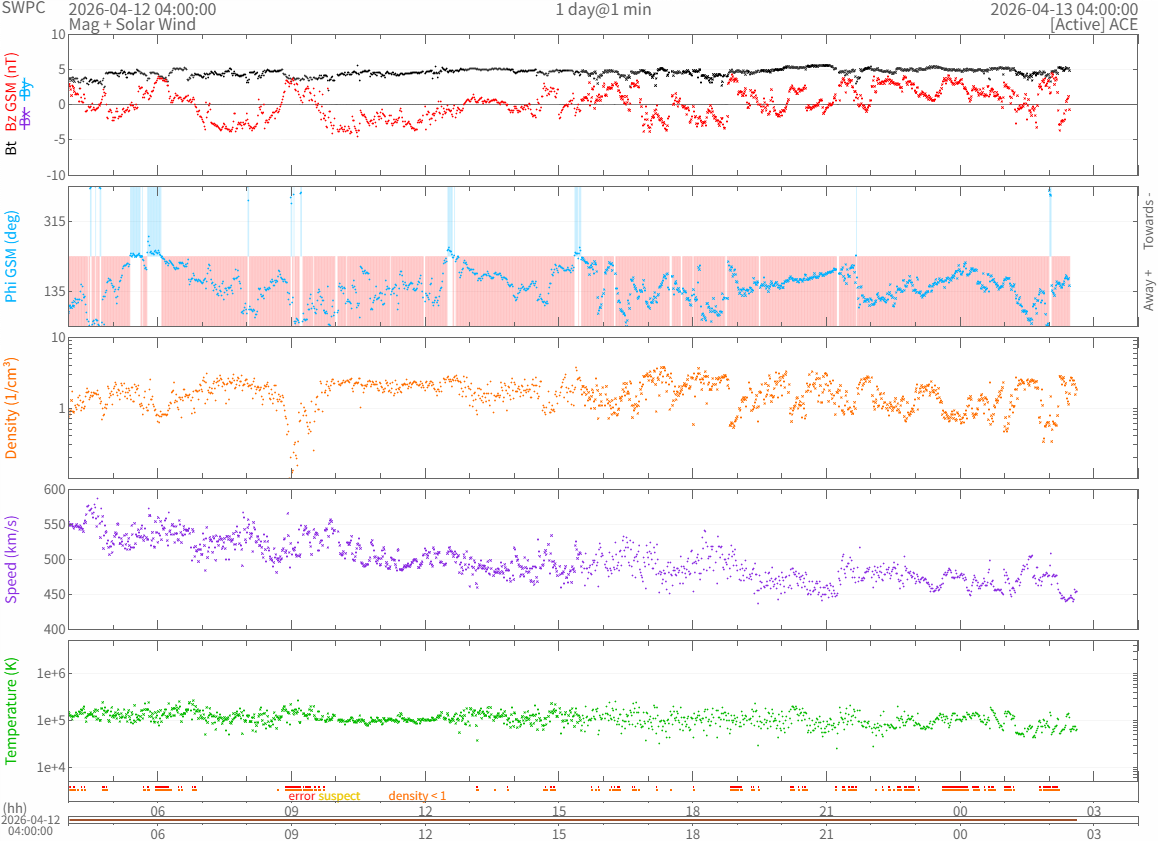Click the 12 hour tick on the bottom timeline
Viewport: 1158px width, 841px height.
425,833
